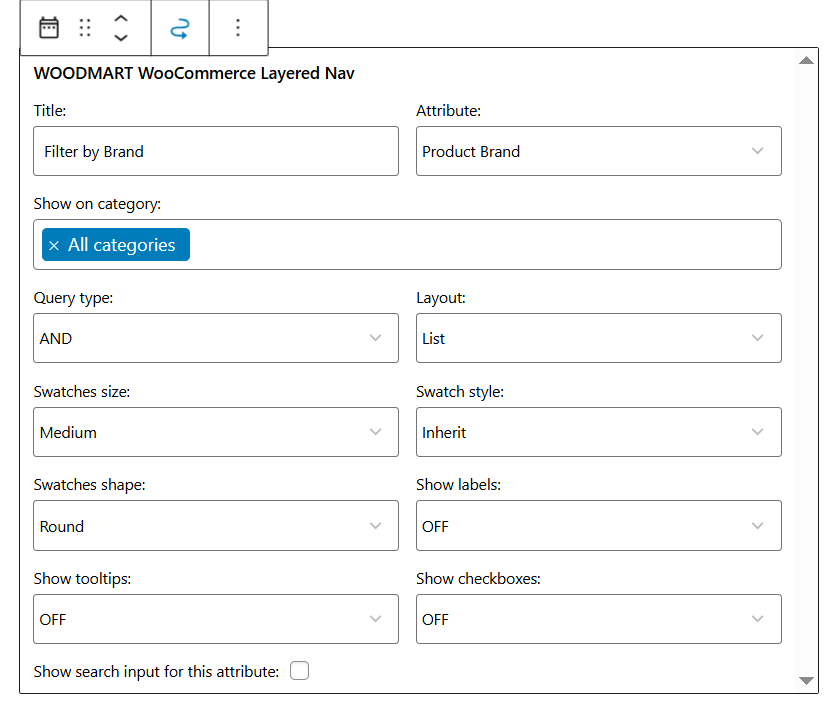Click the drag handle dots icon
This screenshot has width=829, height=710.
point(85,28)
